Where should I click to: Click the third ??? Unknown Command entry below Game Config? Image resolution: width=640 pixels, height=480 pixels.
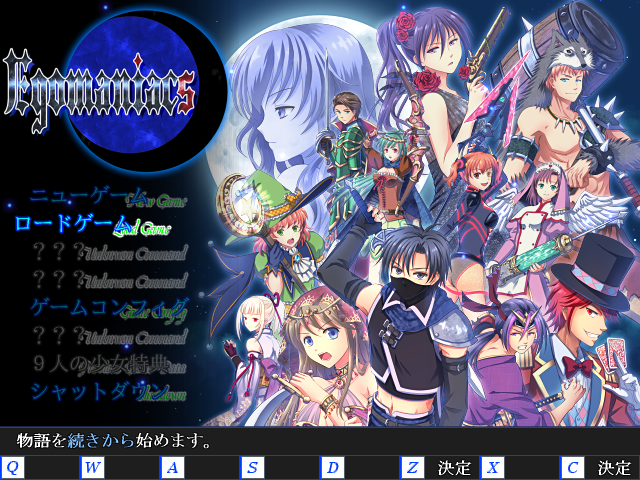(x=110, y=337)
